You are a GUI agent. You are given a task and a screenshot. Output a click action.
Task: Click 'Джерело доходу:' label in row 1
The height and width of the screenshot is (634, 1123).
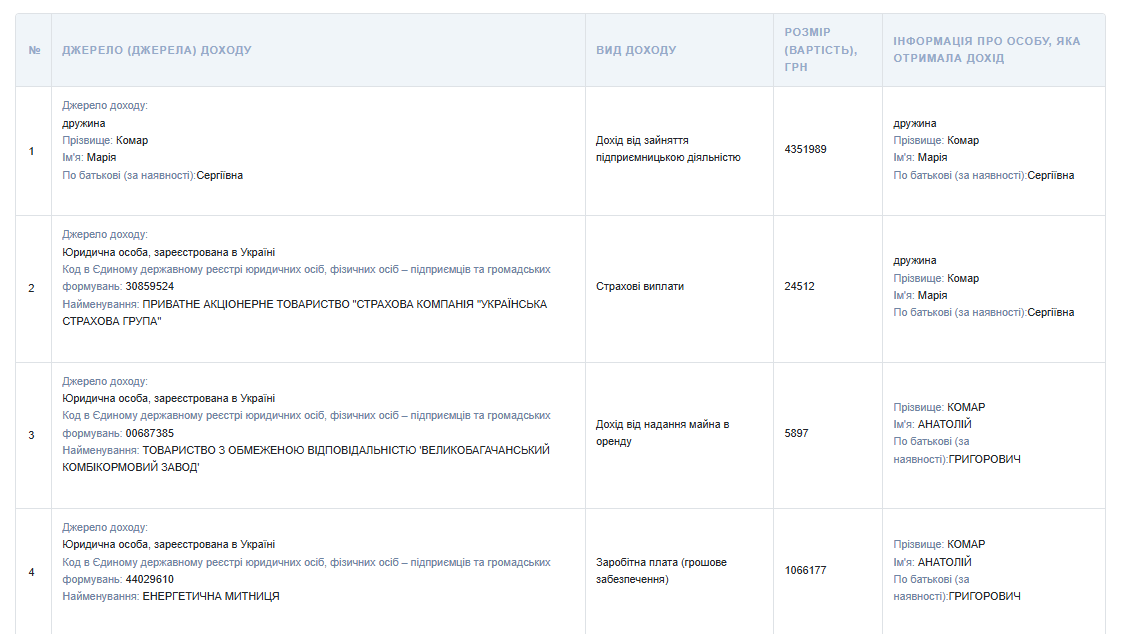[105, 105]
